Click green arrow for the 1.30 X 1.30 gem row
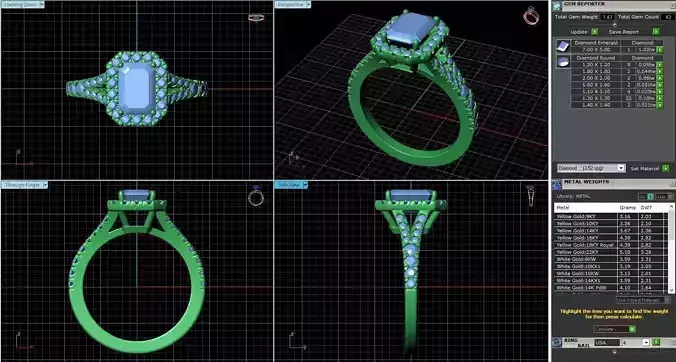 (660, 98)
